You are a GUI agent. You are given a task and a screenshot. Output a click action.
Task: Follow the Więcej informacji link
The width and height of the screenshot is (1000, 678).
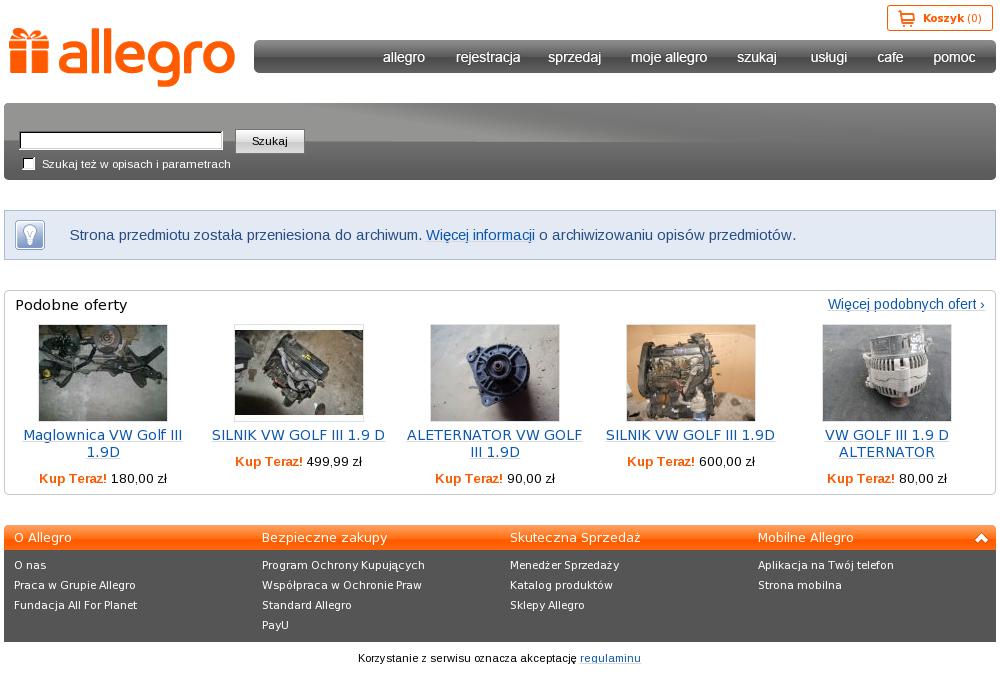pos(480,235)
